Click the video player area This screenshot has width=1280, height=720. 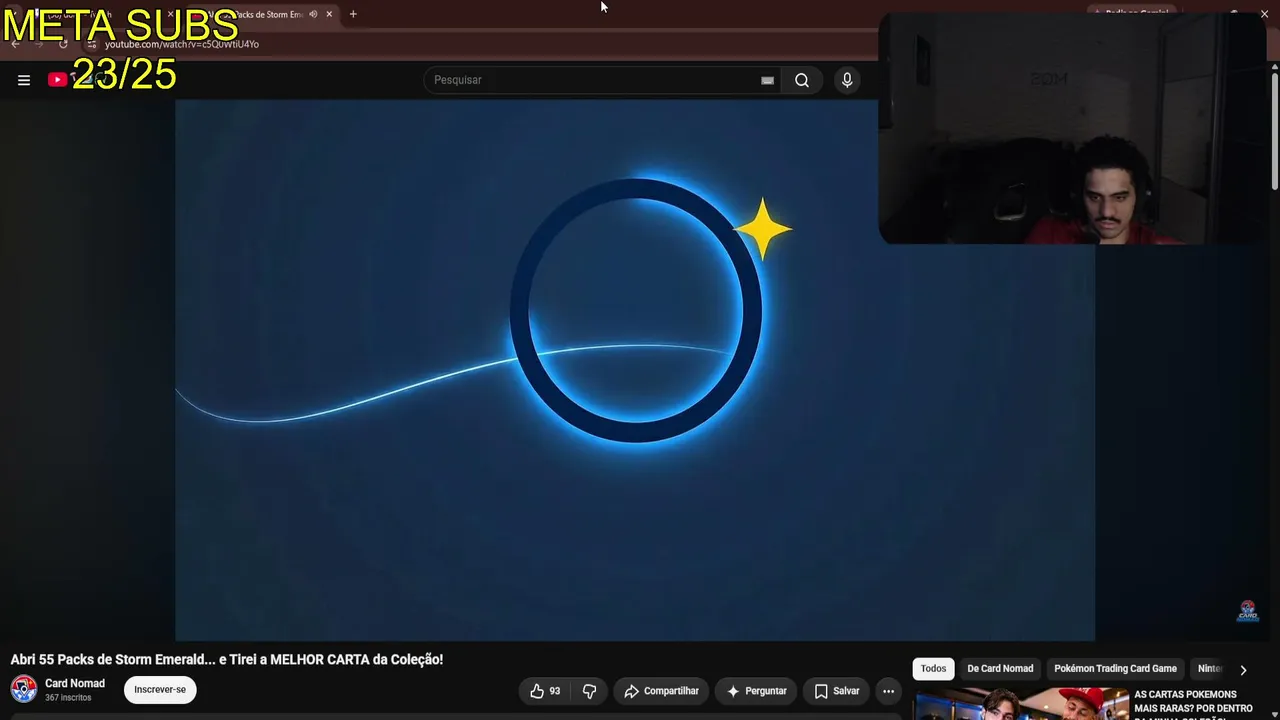[635, 370]
